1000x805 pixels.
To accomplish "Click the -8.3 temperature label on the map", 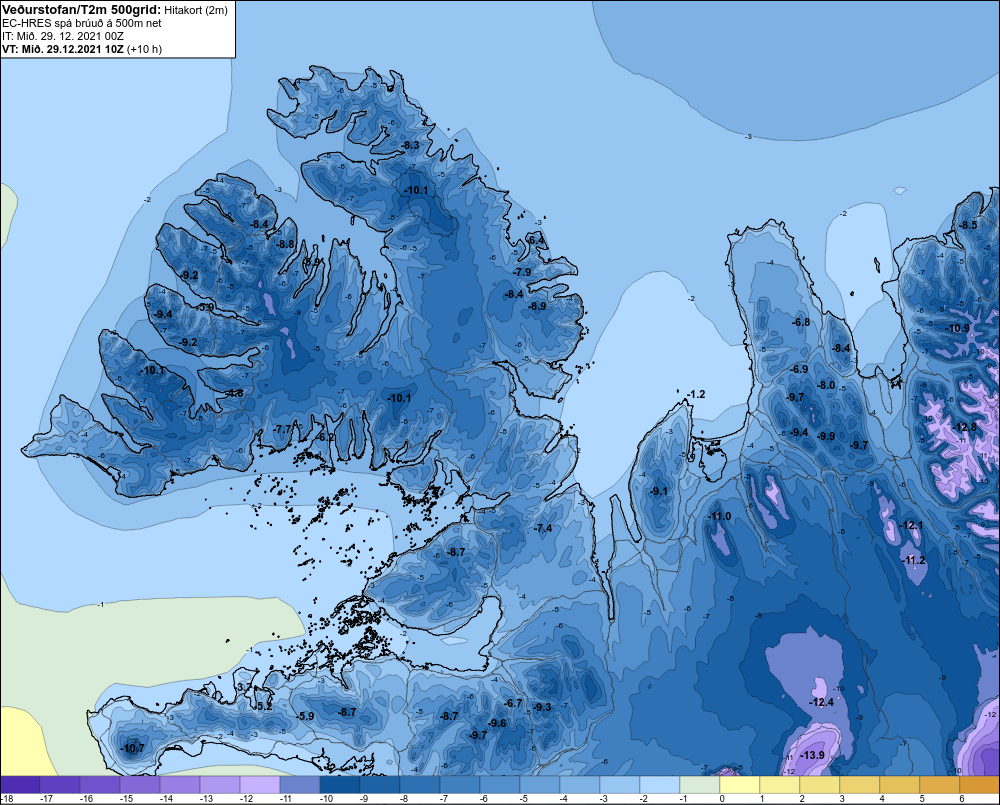I will point(410,145).
